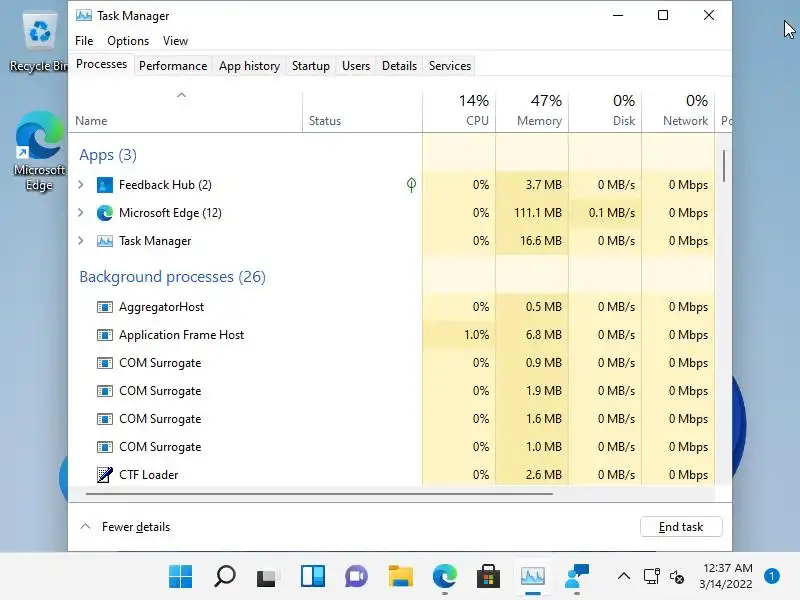Click the green leaf status icon on Feedback Hub
Screen dimensions: 800x600
pos(411,185)
